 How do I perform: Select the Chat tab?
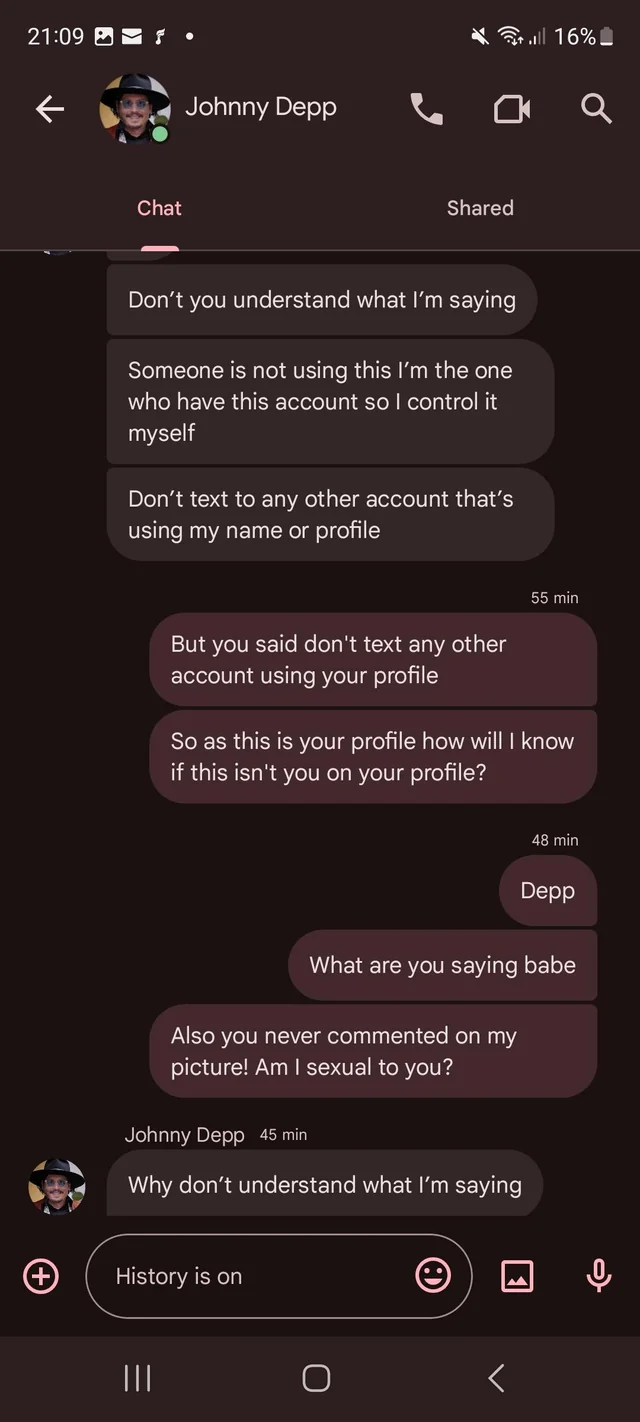click(x=159, y=208)
